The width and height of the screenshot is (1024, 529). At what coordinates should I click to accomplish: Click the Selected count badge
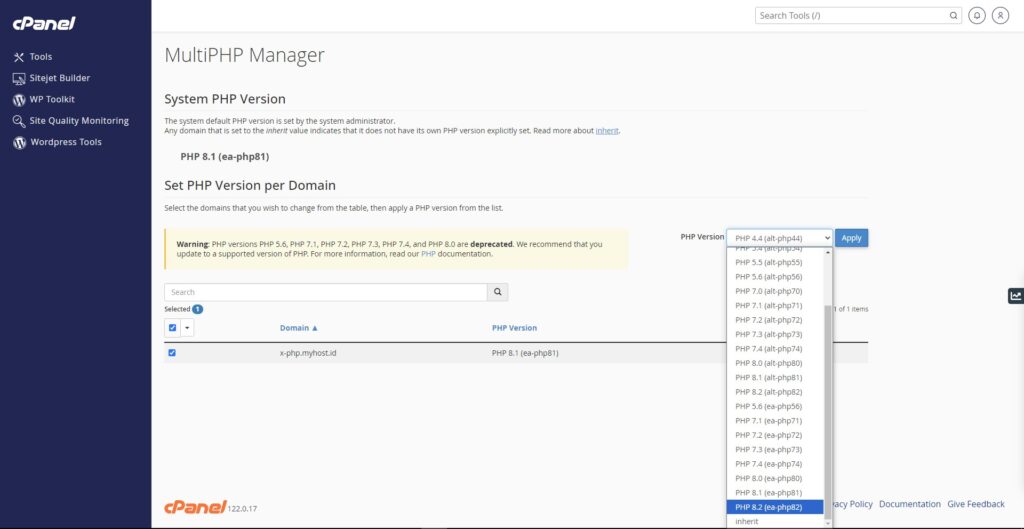[x=197, y=309]
